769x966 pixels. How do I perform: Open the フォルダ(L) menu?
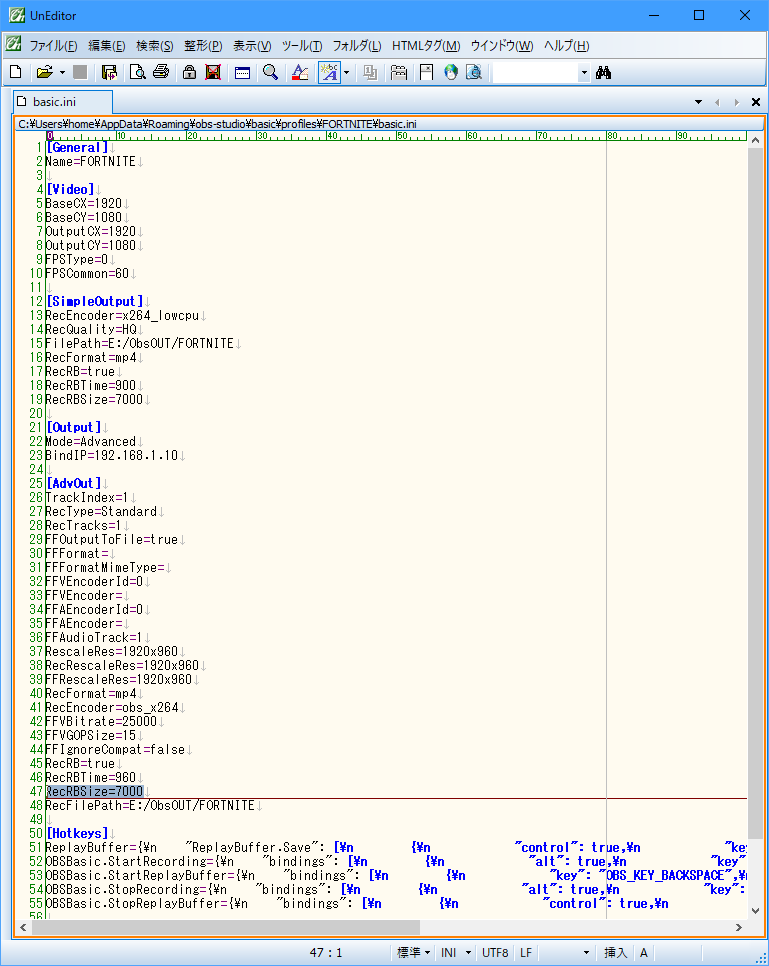357,46
